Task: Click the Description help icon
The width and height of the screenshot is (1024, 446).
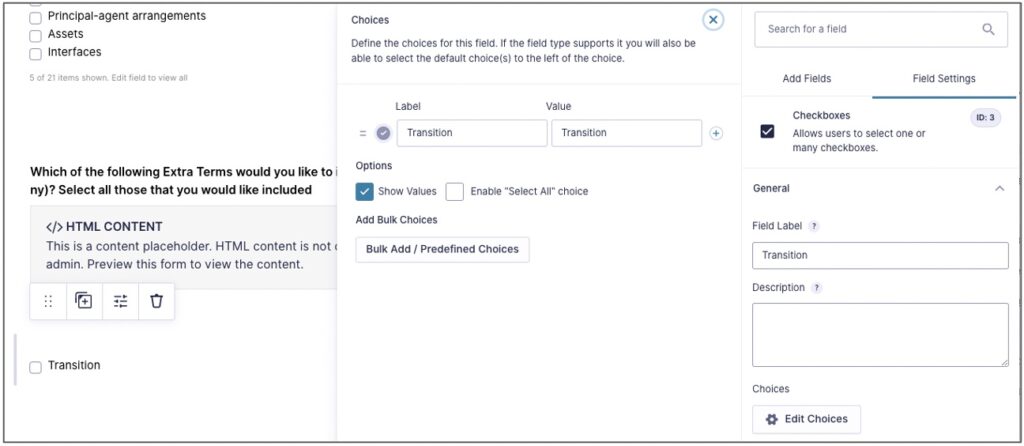Action: point(817,288)
